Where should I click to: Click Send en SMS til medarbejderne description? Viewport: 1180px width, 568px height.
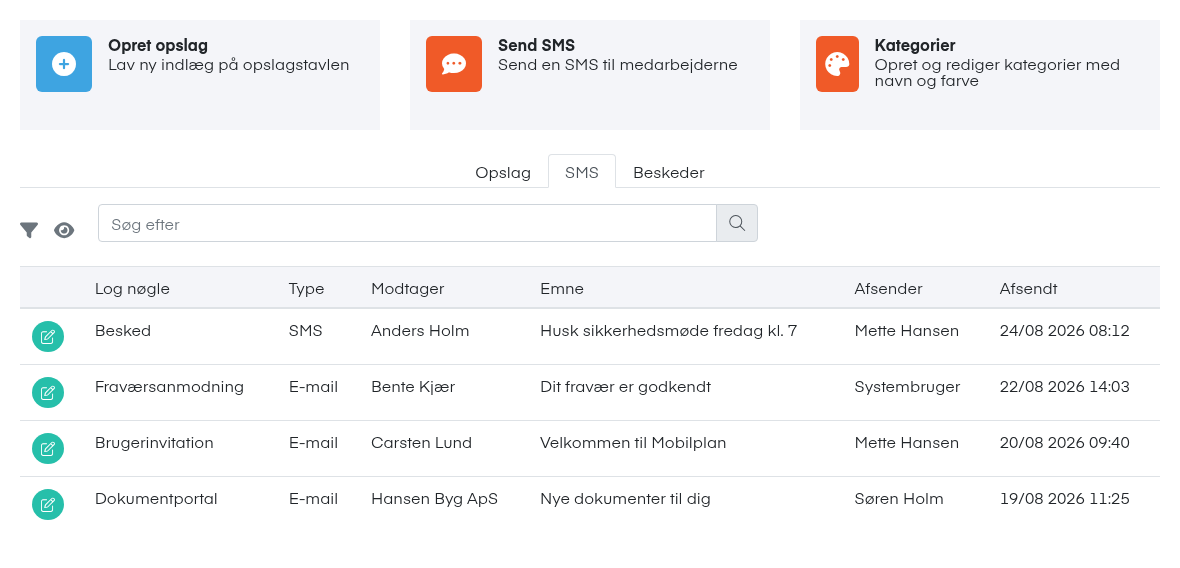[618, 65]
